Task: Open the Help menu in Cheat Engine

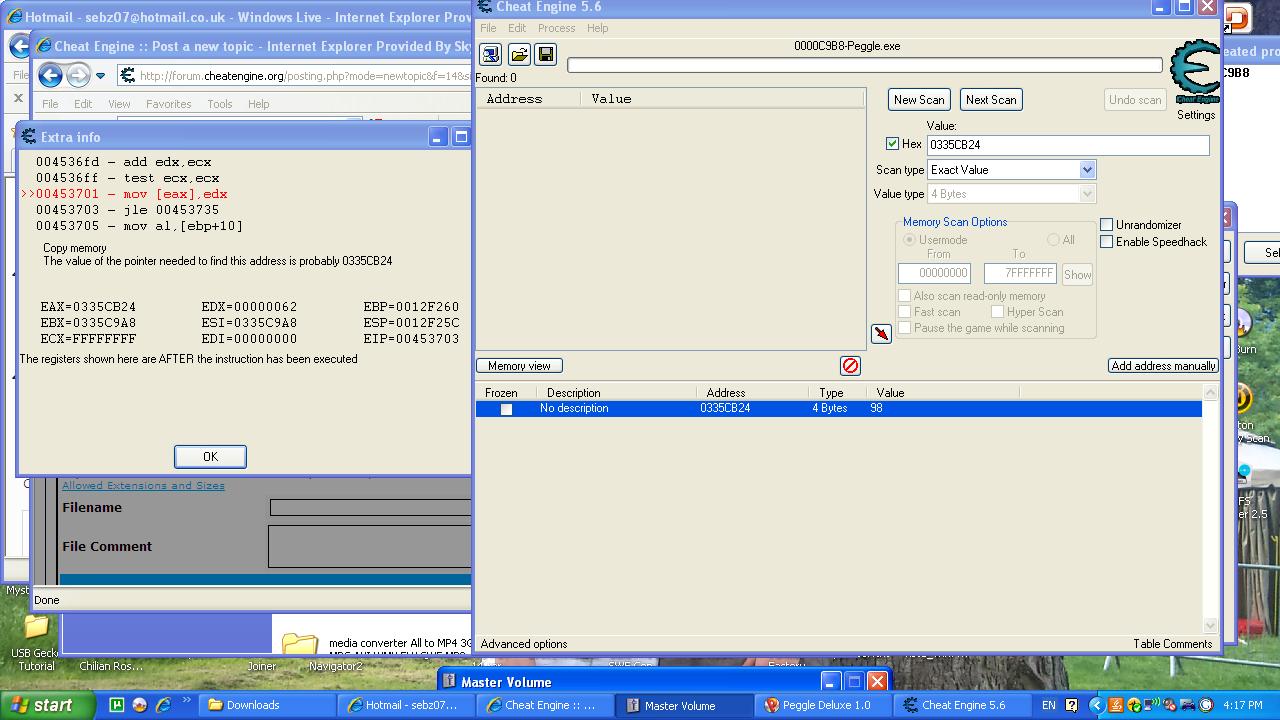Action: coord(597,28)
